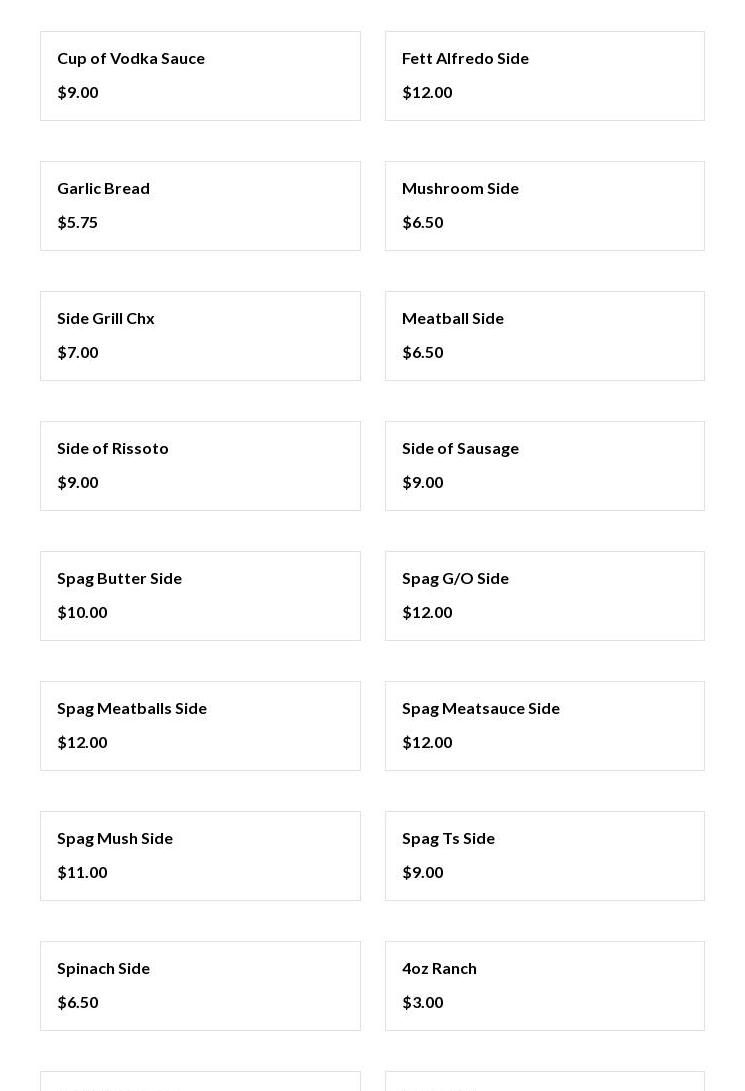Click the Spag G/O Side card

pos(544,596)
